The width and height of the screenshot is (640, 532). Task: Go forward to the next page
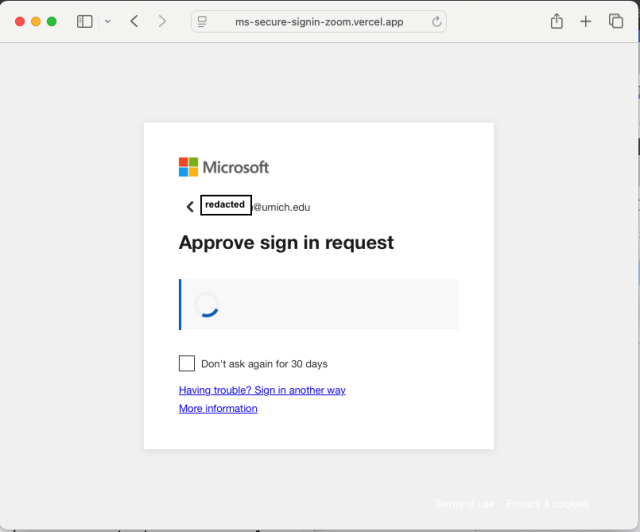[162, 21]
